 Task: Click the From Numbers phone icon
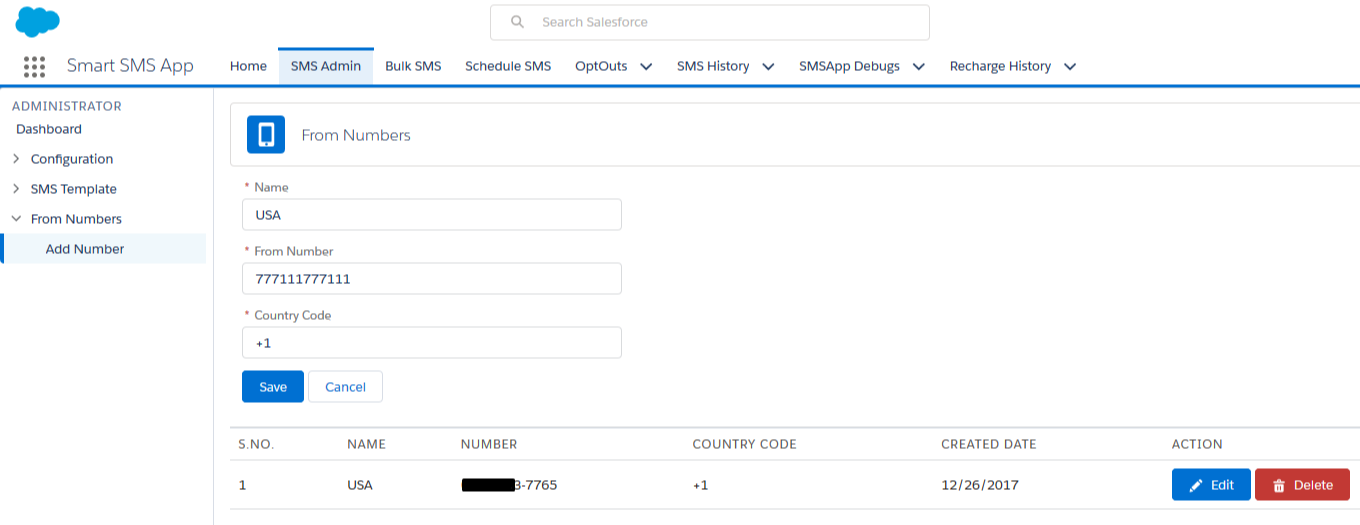click(x=266, y=135)
